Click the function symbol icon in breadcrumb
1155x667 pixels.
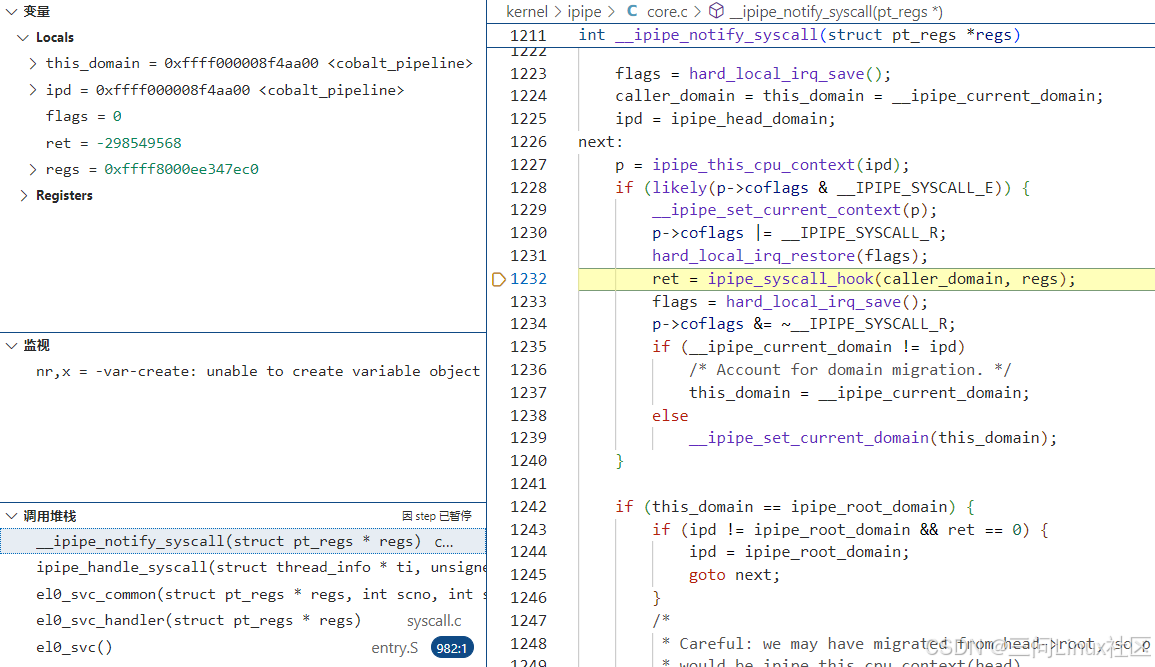click(716, 11)
